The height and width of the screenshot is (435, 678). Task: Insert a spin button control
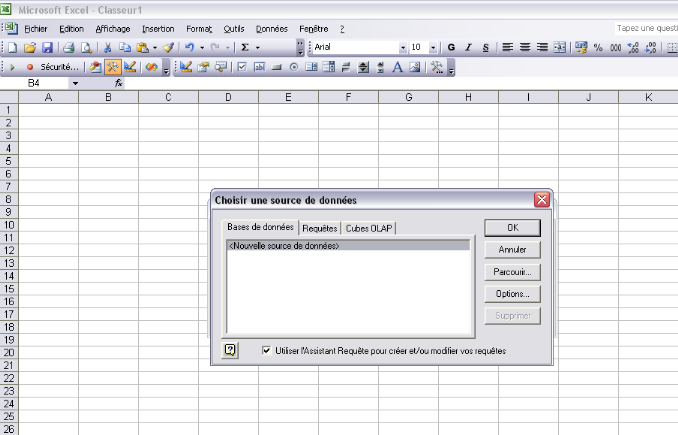(363, 67)
